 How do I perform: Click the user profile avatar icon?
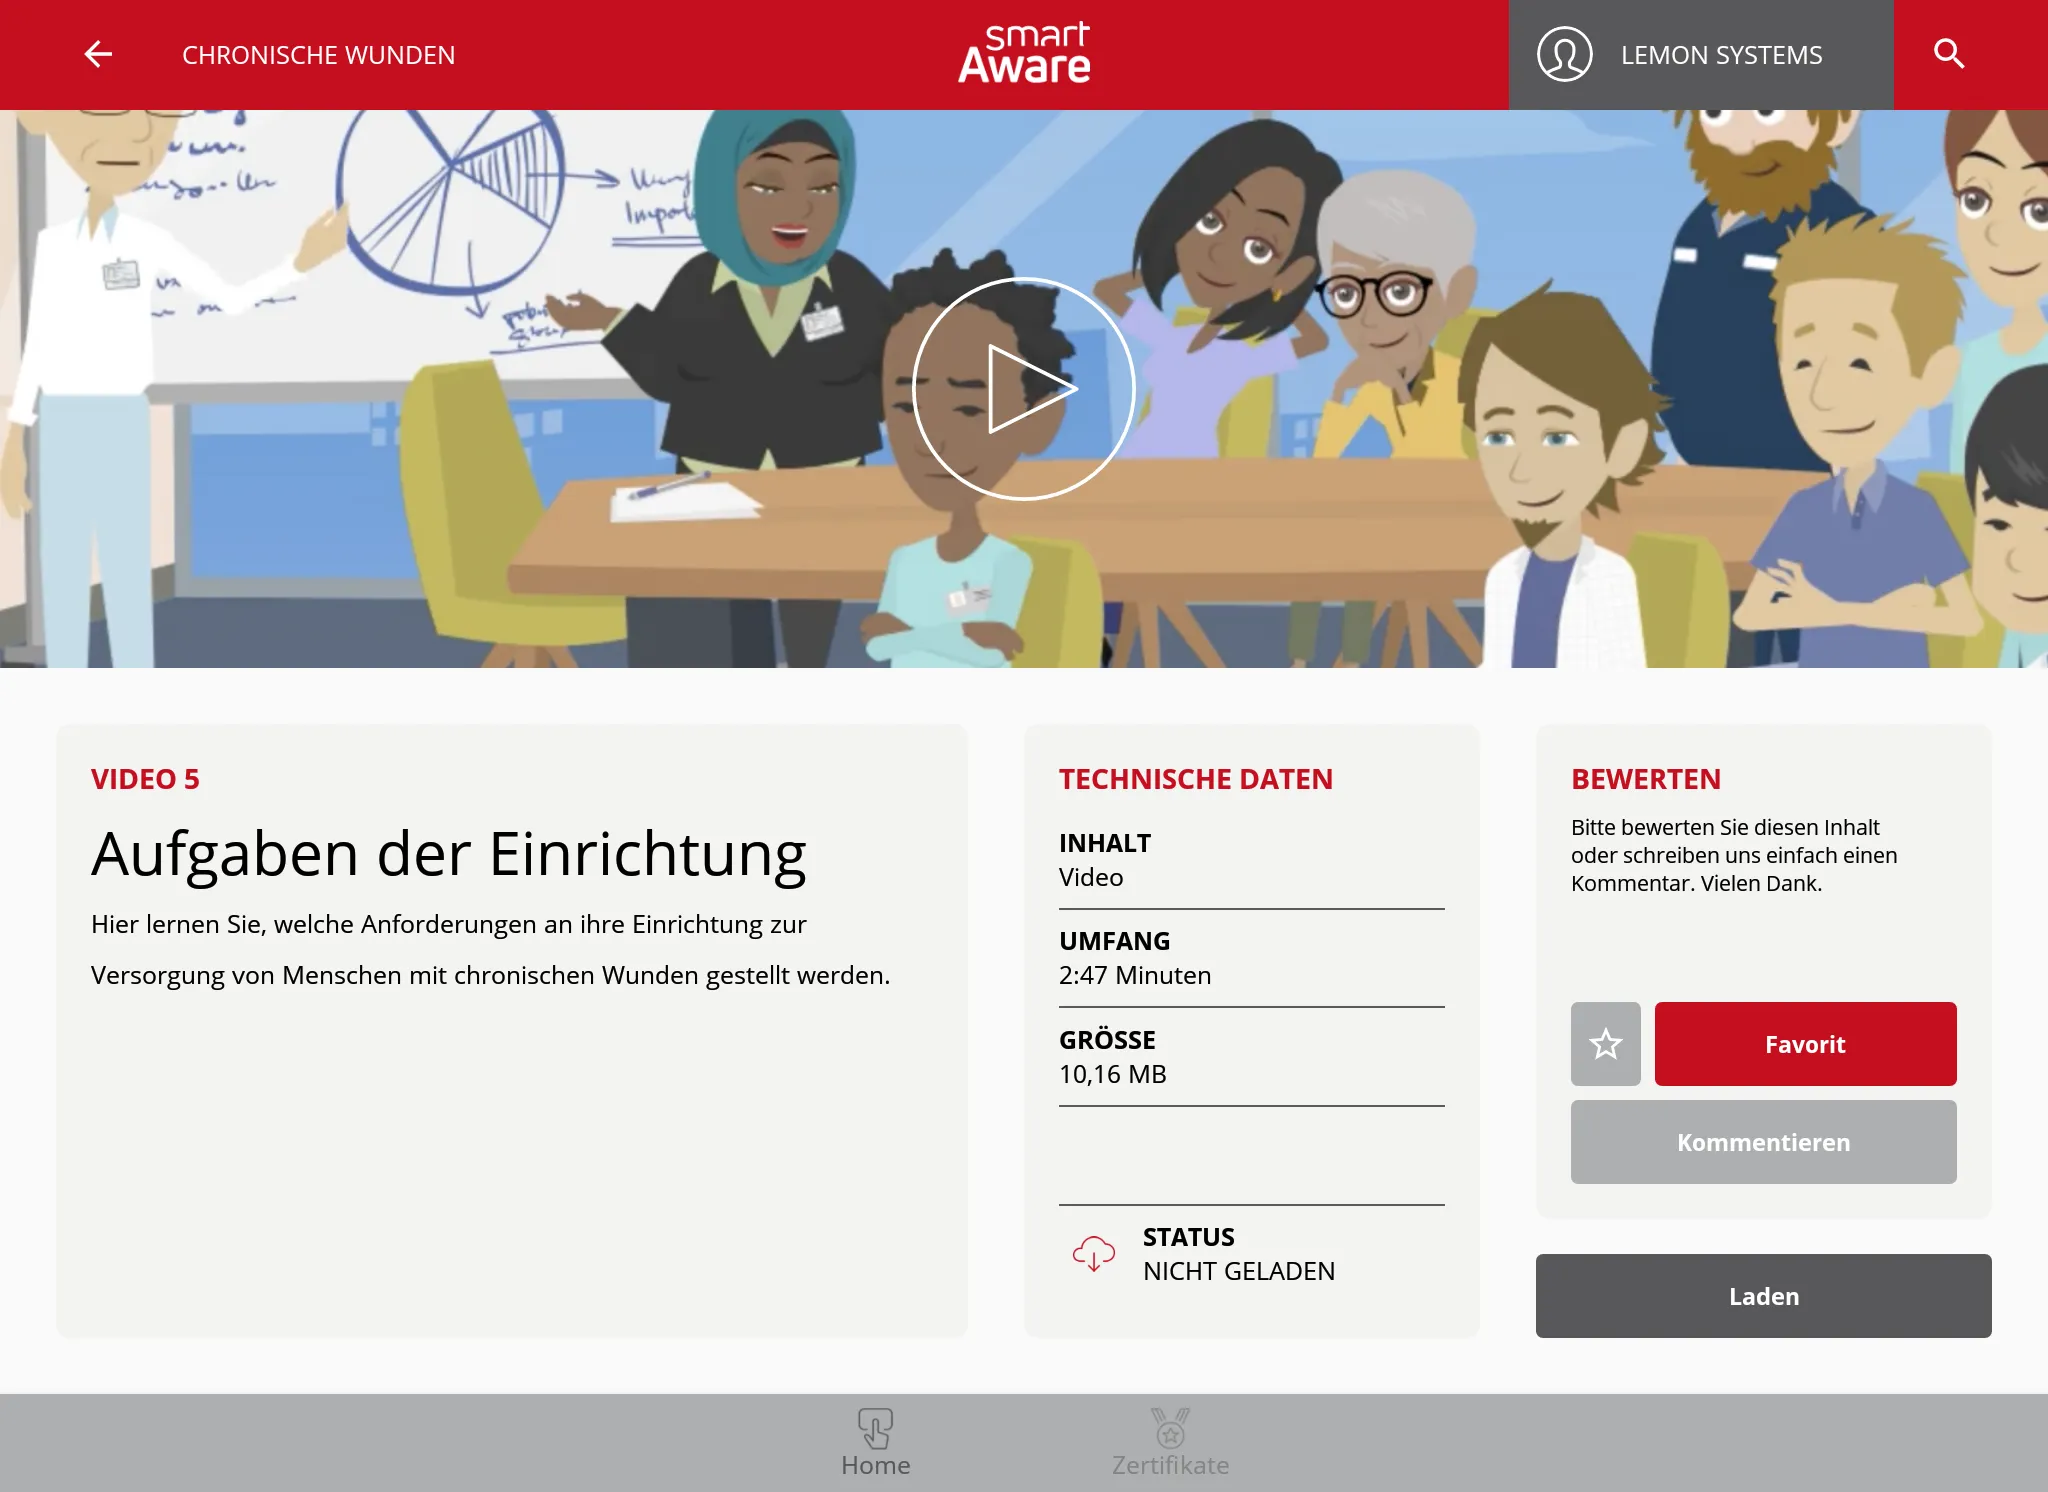1564,54
